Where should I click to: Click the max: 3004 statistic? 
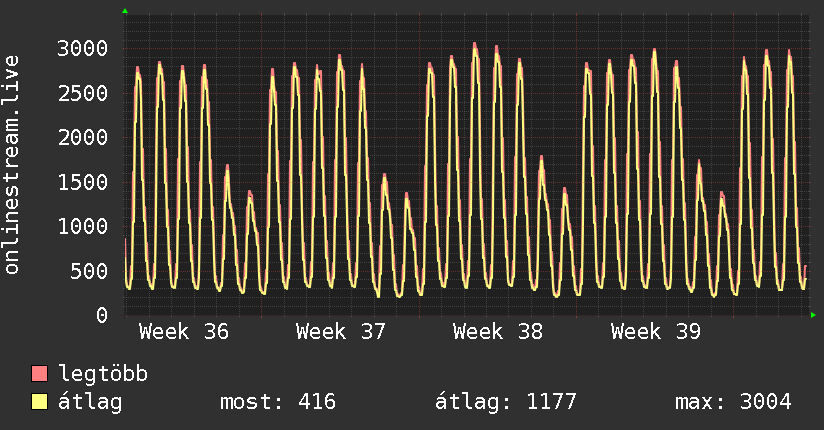734,402
